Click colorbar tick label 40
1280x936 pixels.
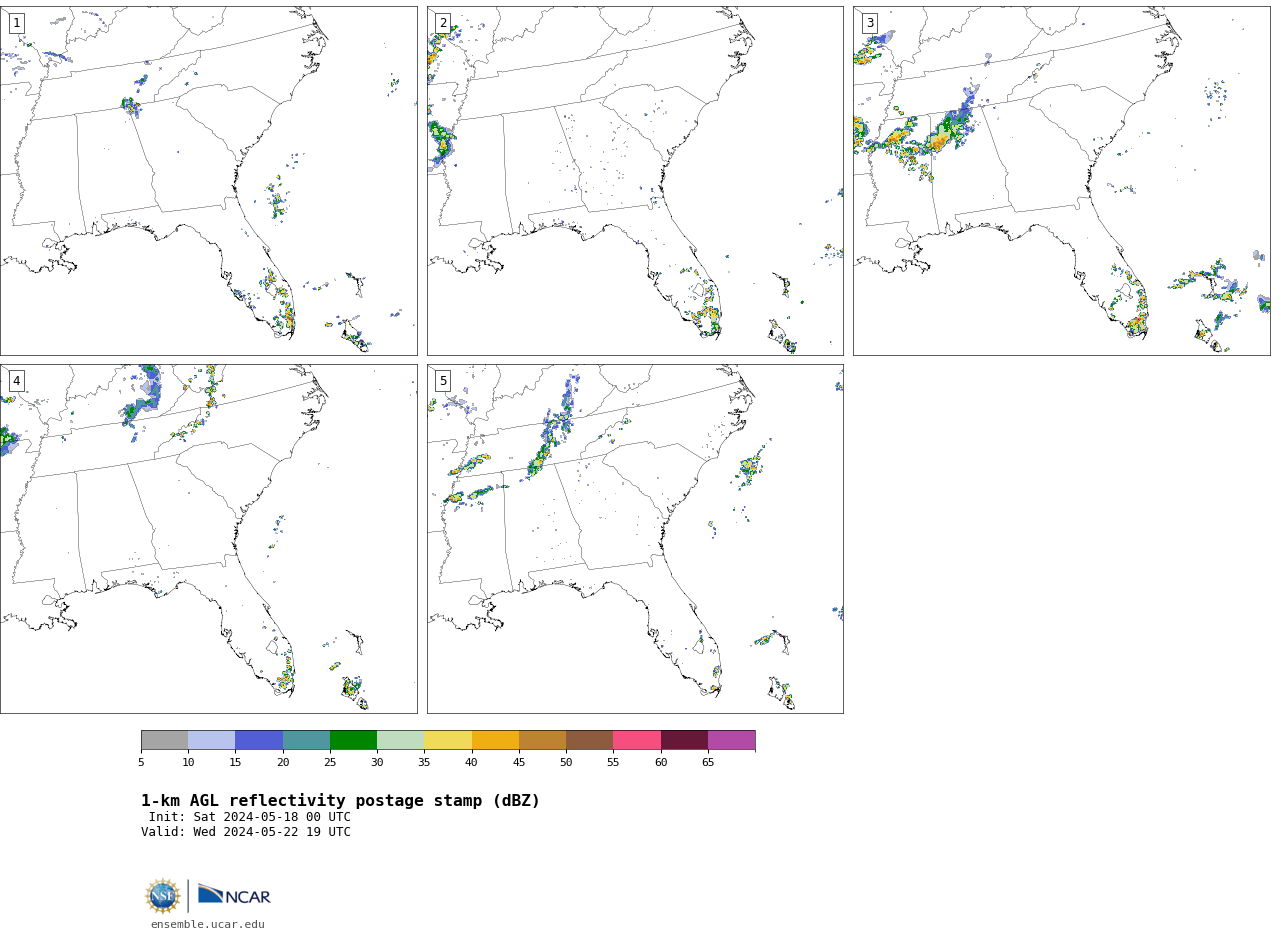pos(472,763)
